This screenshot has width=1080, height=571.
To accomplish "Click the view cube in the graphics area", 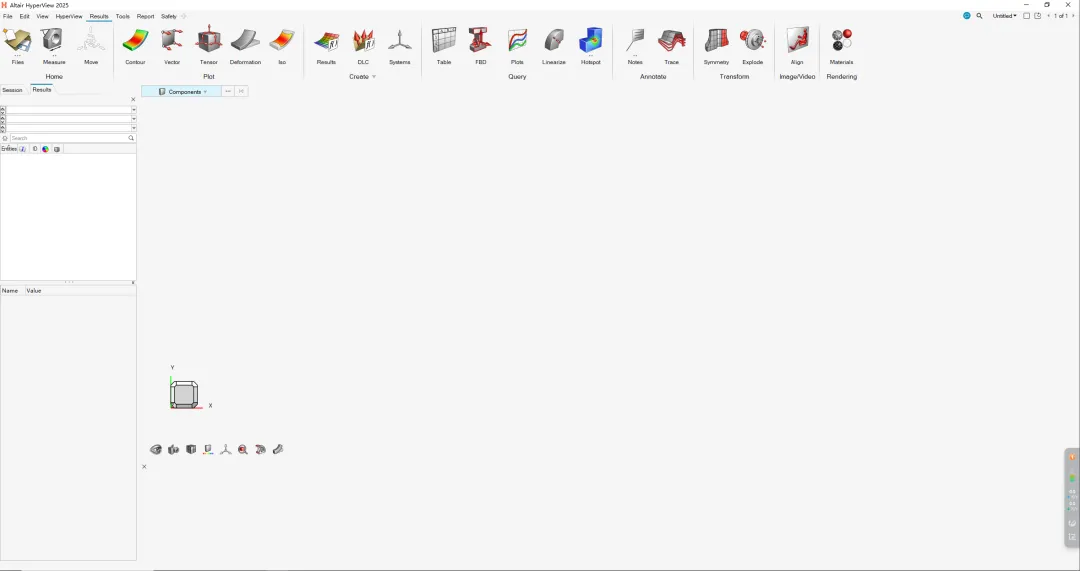I will pyautogui.click(x=184, y=395).
